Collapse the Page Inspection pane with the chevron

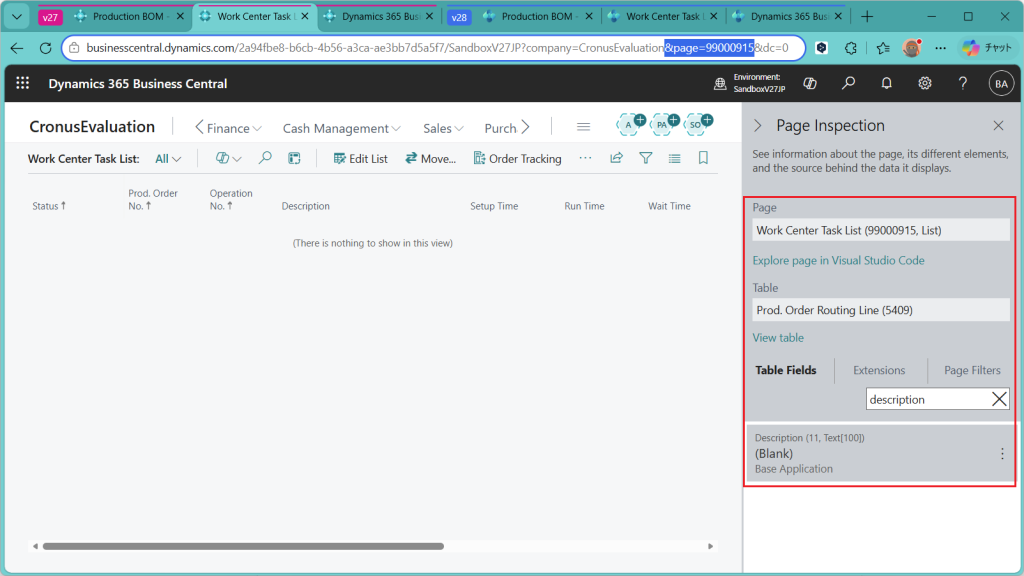point(757,126)
